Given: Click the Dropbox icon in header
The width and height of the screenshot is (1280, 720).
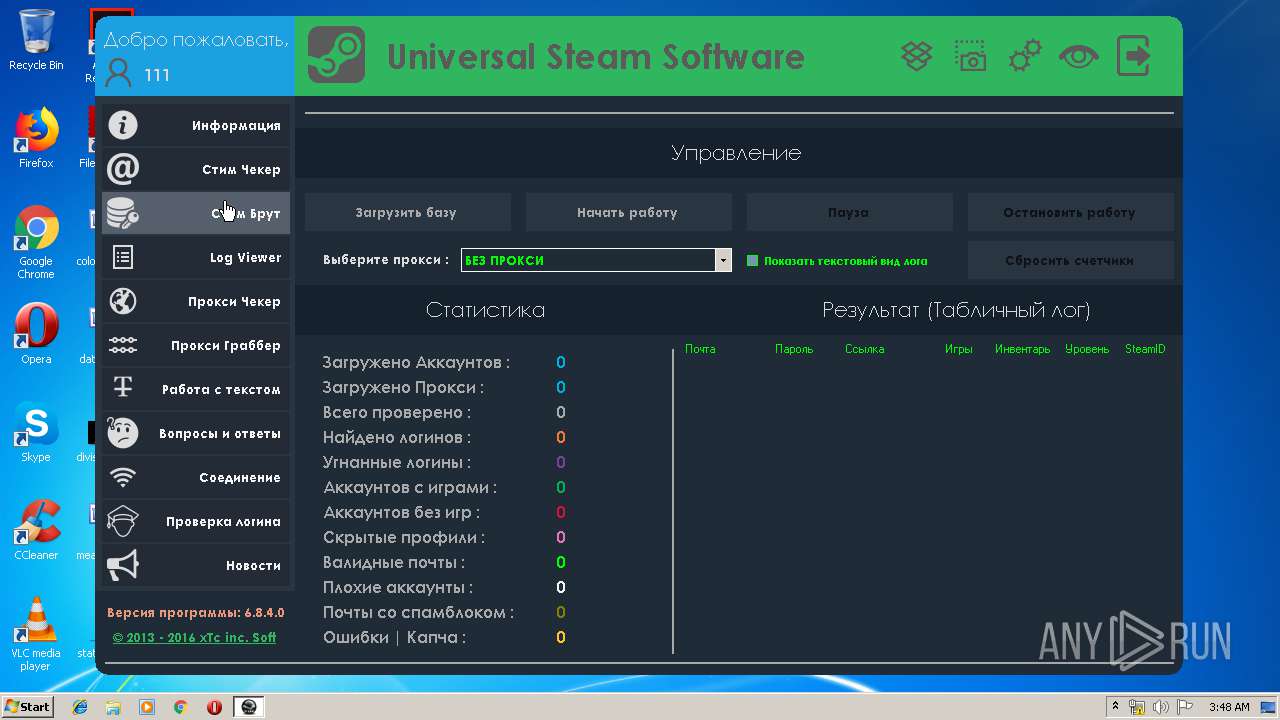Looking at the screenshot, I should pos(917,56).
